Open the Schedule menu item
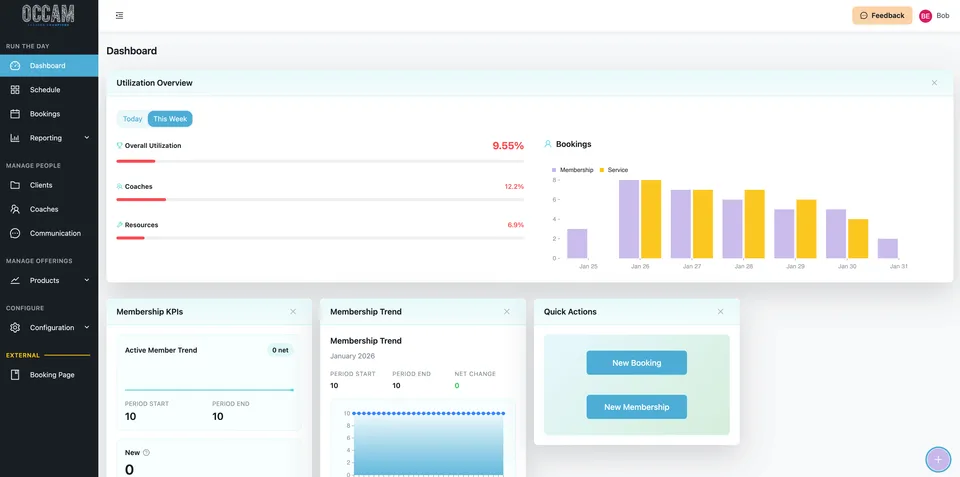960x477 pixels. [x=49, y=89]
